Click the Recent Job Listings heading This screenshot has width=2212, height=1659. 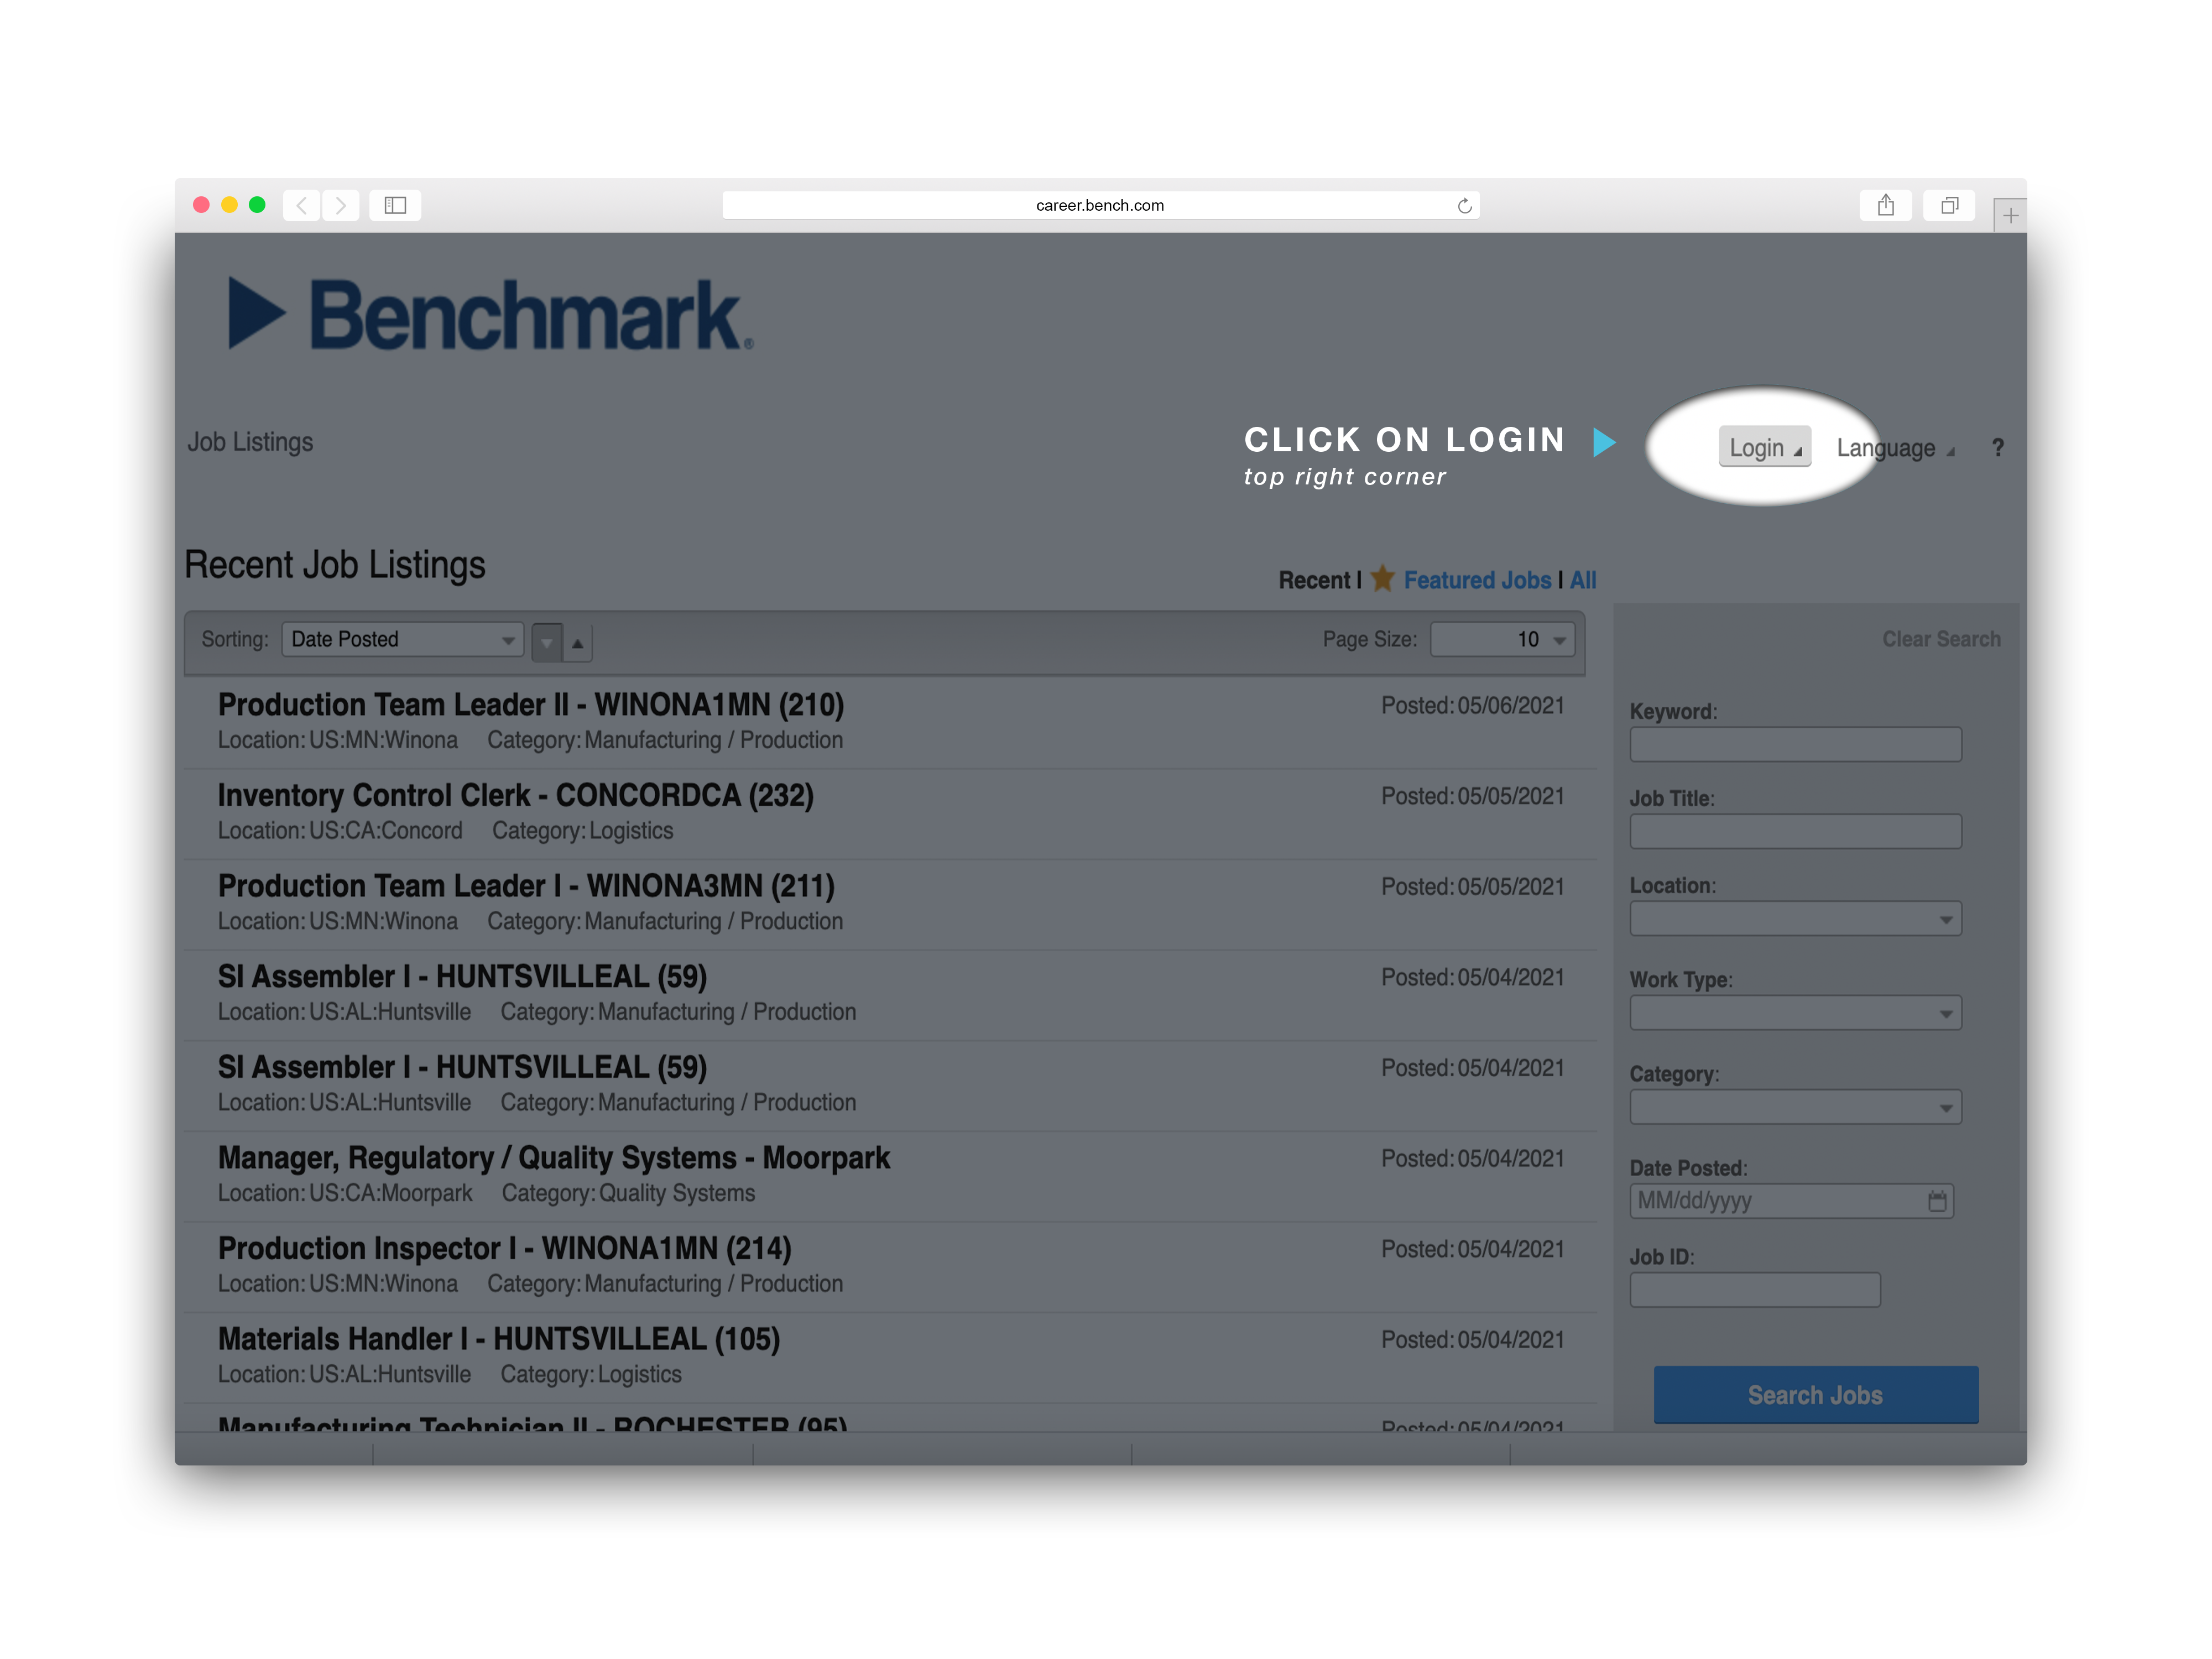pos(335,565)
